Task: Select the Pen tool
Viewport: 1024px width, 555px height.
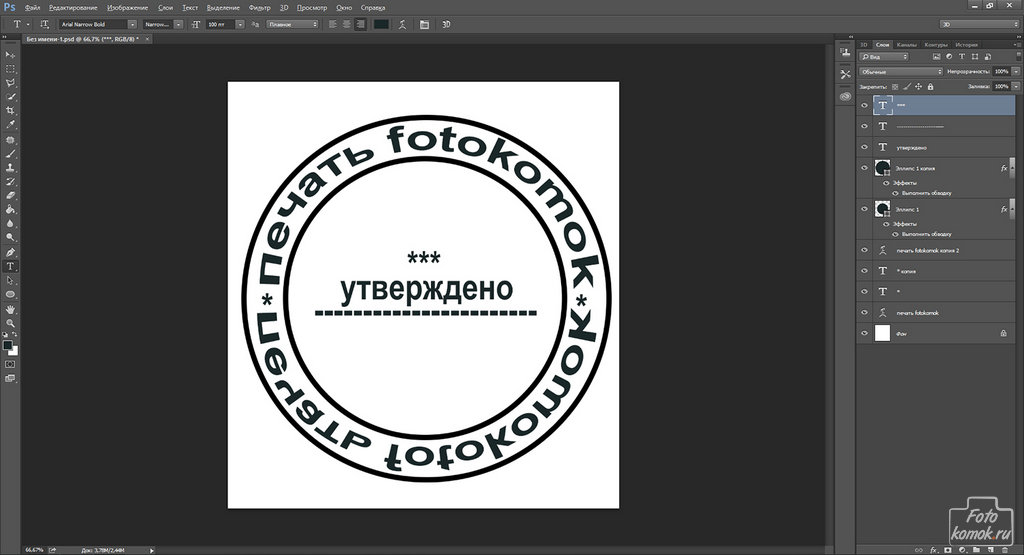Action: coord(10,253)
